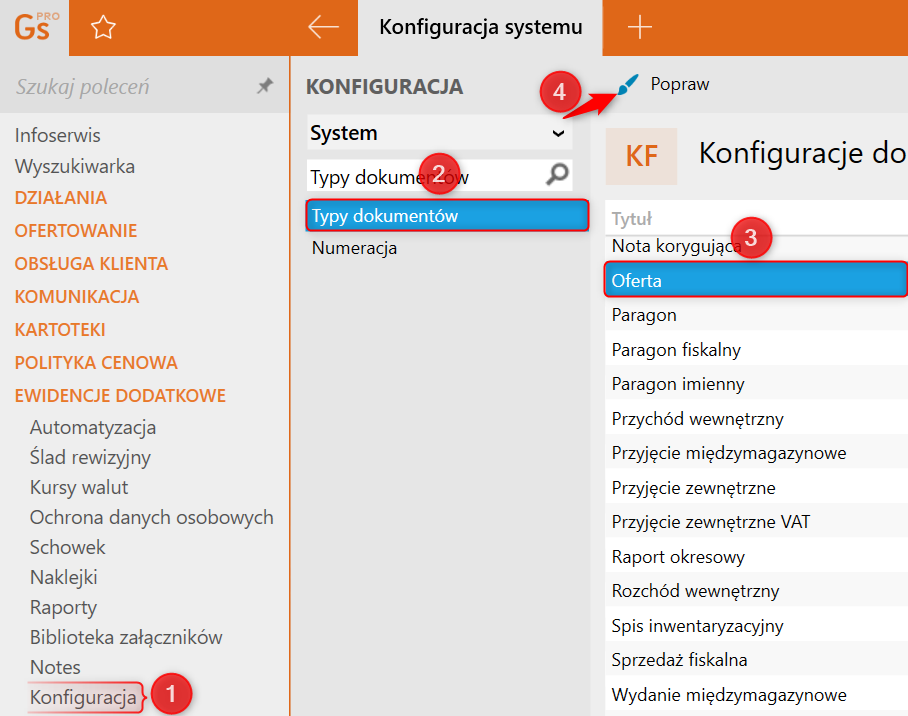Select the Paragon fiskalny row

756,350
